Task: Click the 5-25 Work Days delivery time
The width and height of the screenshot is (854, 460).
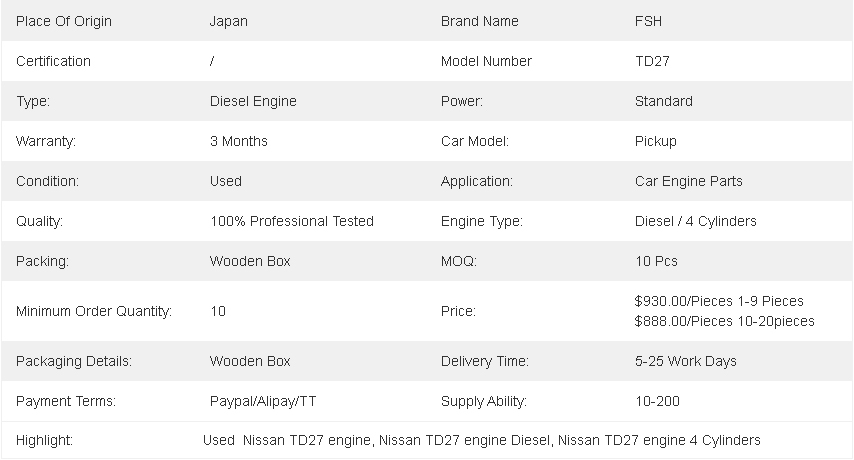Action: pos(685,361)
